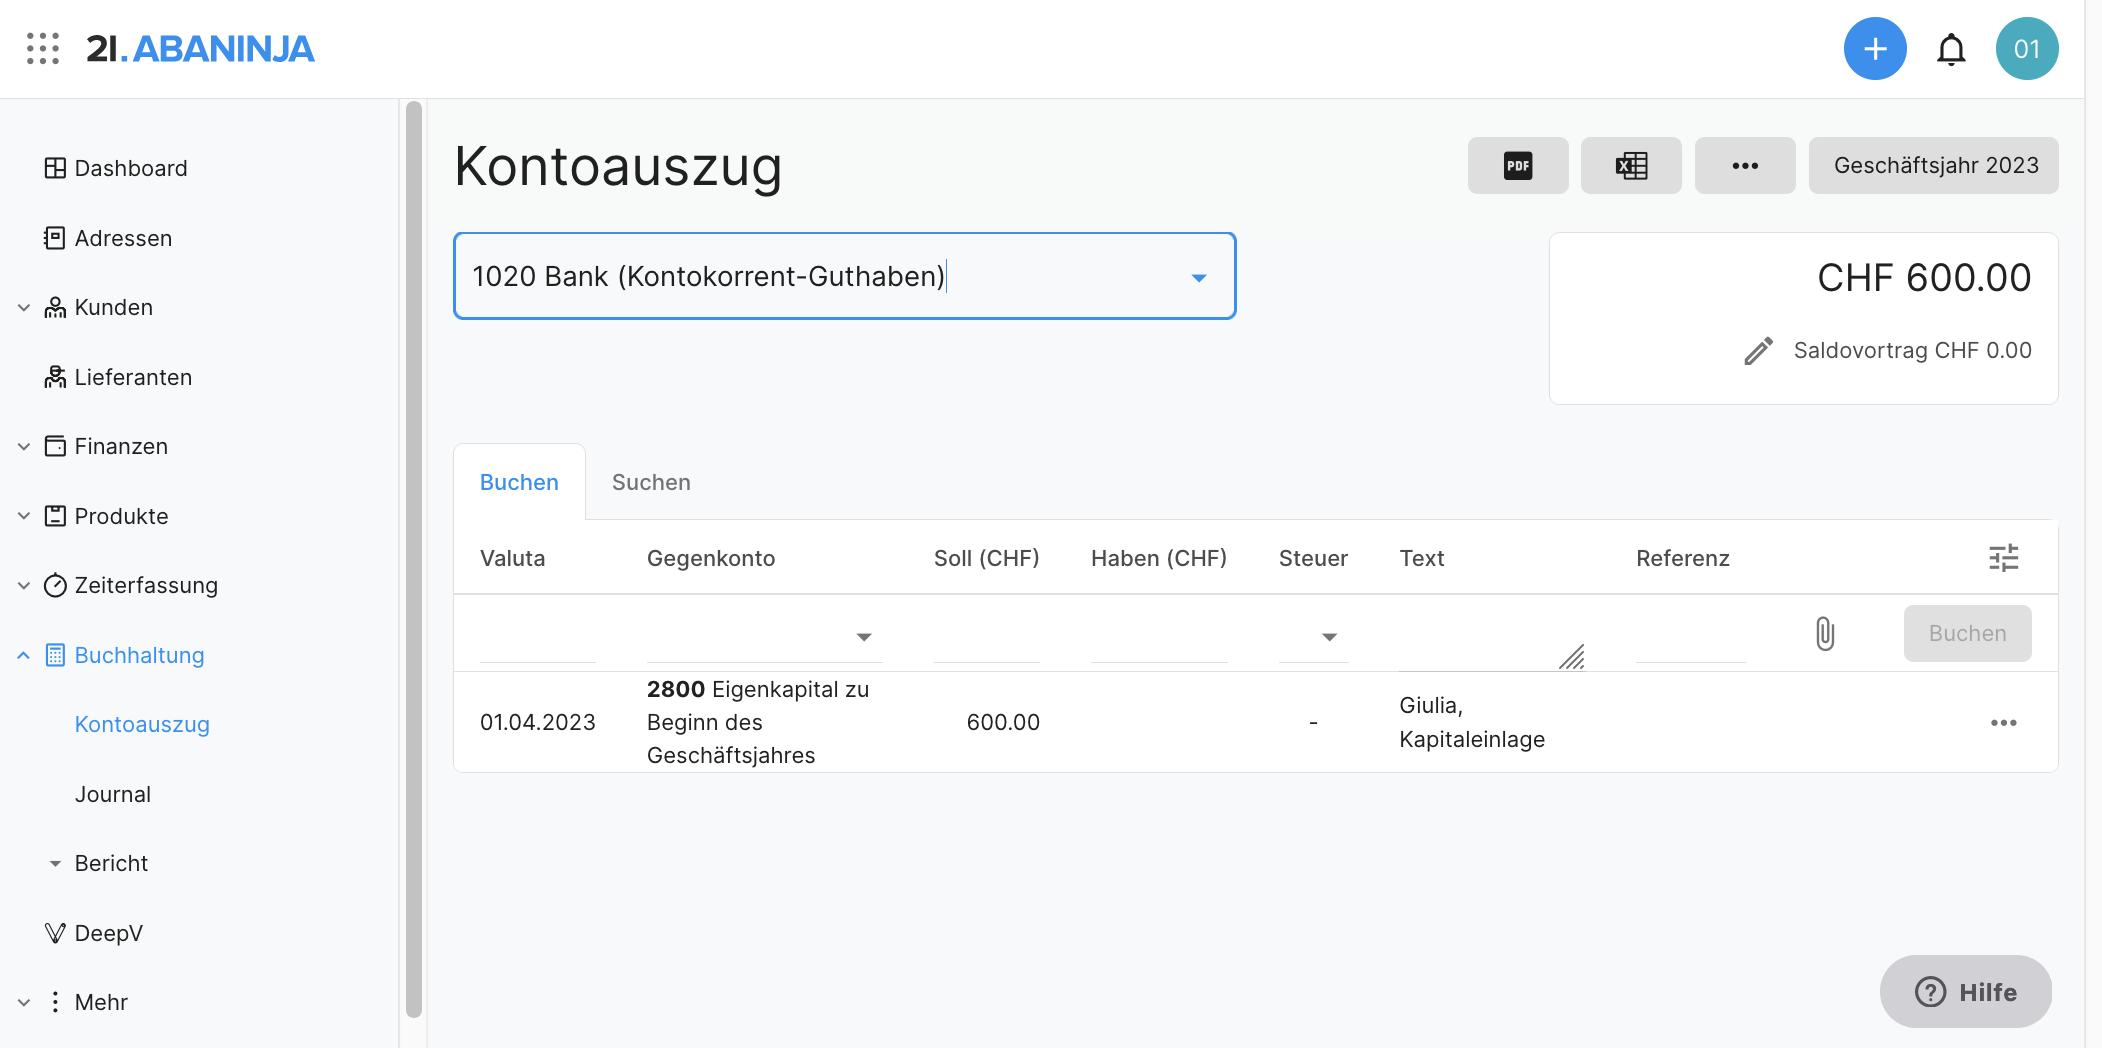Open the Gegenkonto dropdown in the entry row

coord(863,637)
